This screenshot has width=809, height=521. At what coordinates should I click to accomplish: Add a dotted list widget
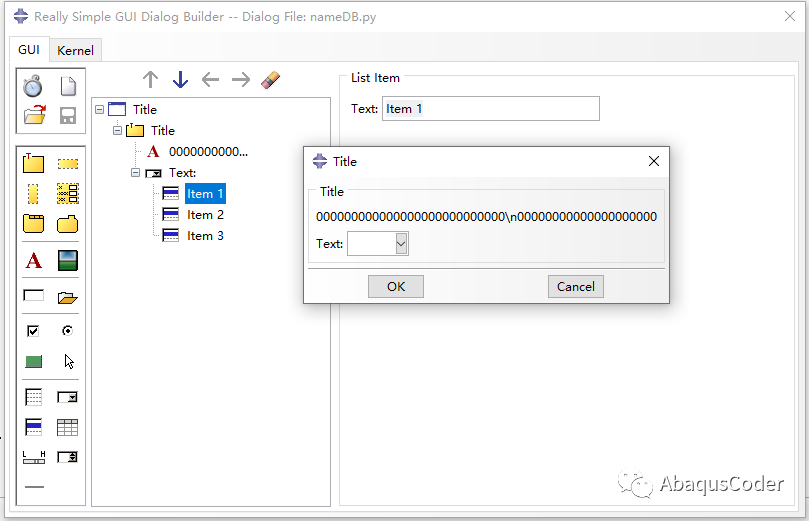coord(34,397)
